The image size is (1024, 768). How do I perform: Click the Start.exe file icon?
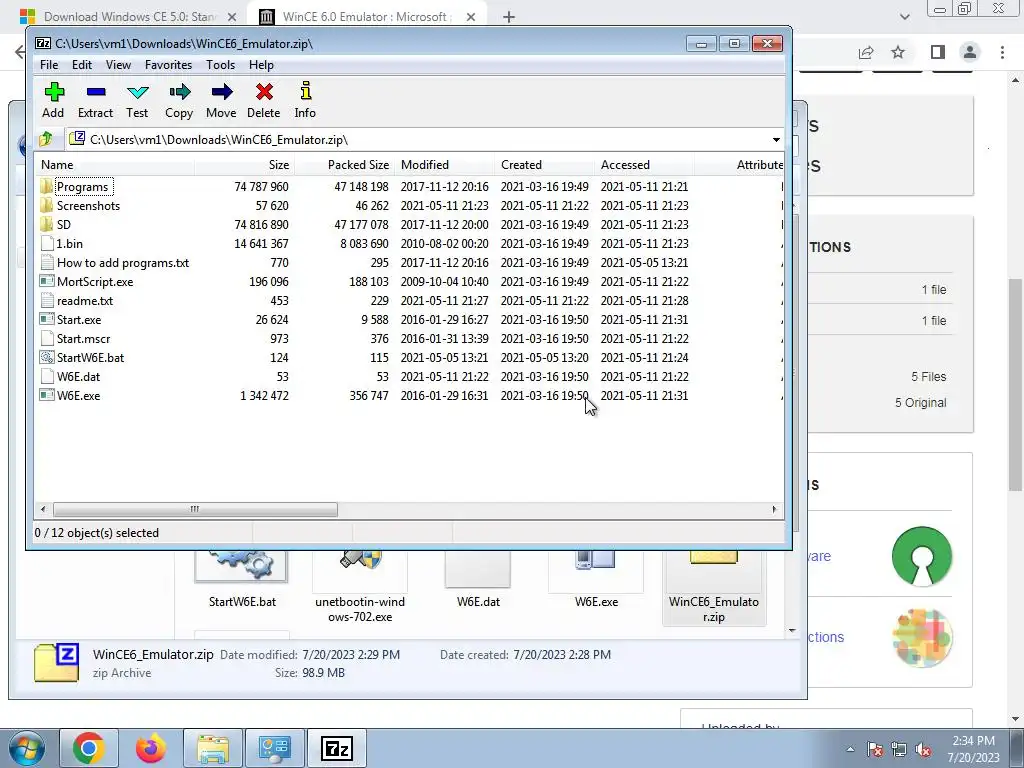46,319
